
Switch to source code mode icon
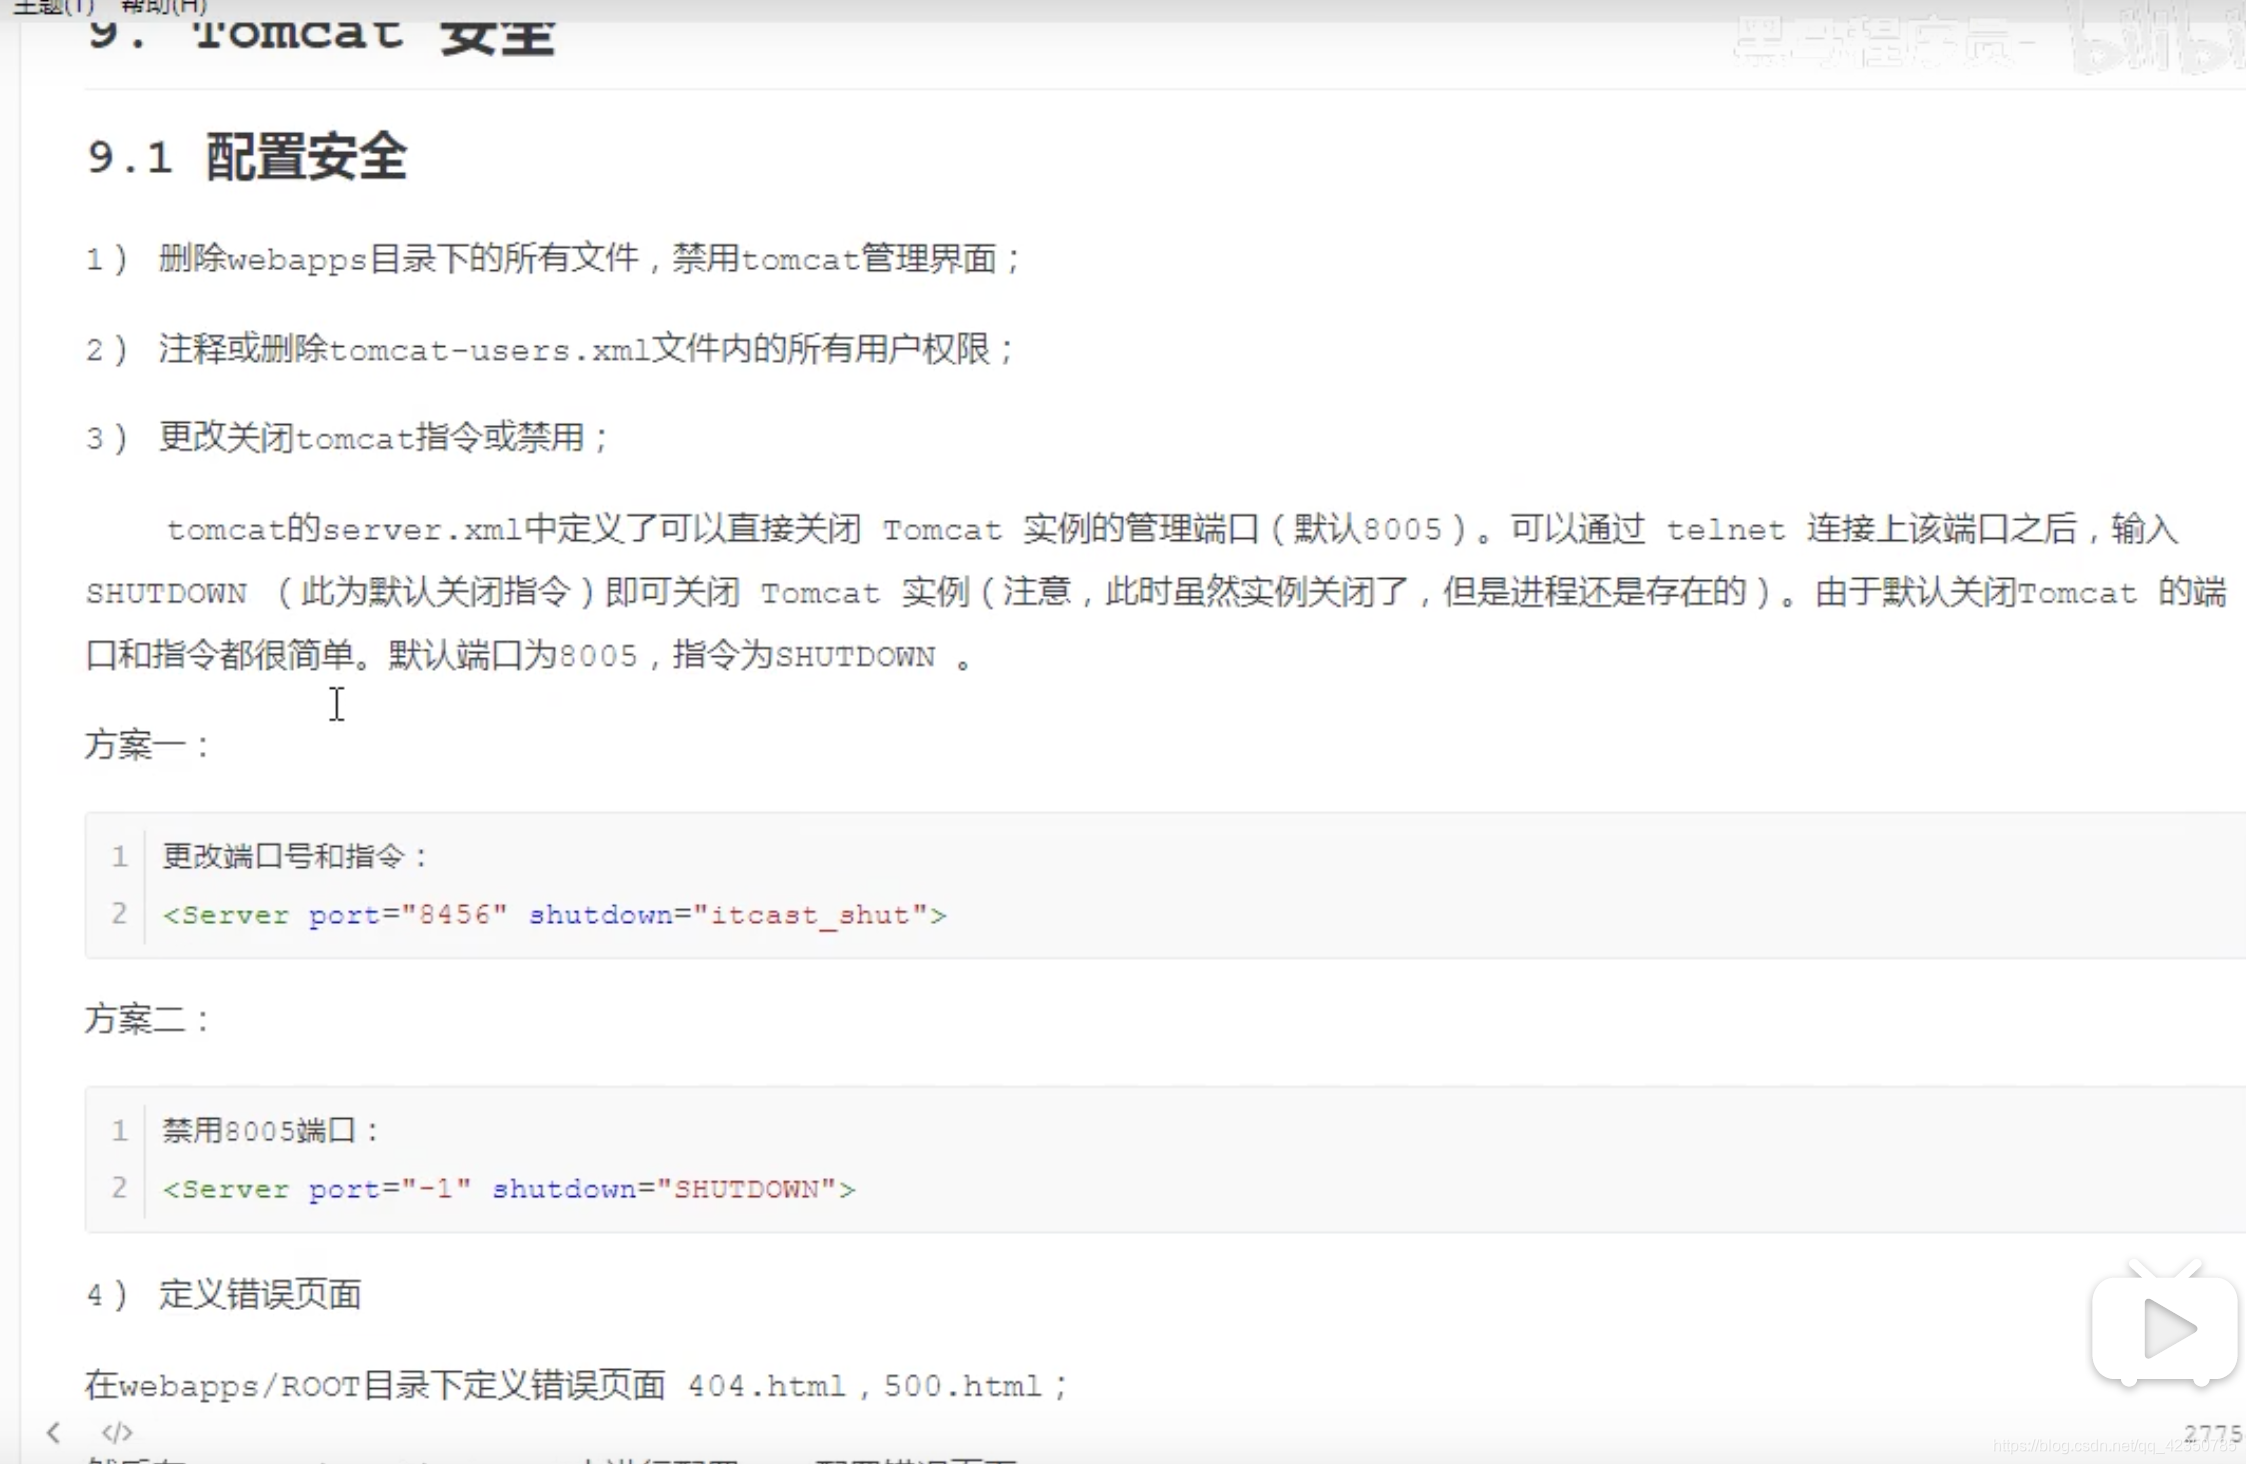(117, 1432)
